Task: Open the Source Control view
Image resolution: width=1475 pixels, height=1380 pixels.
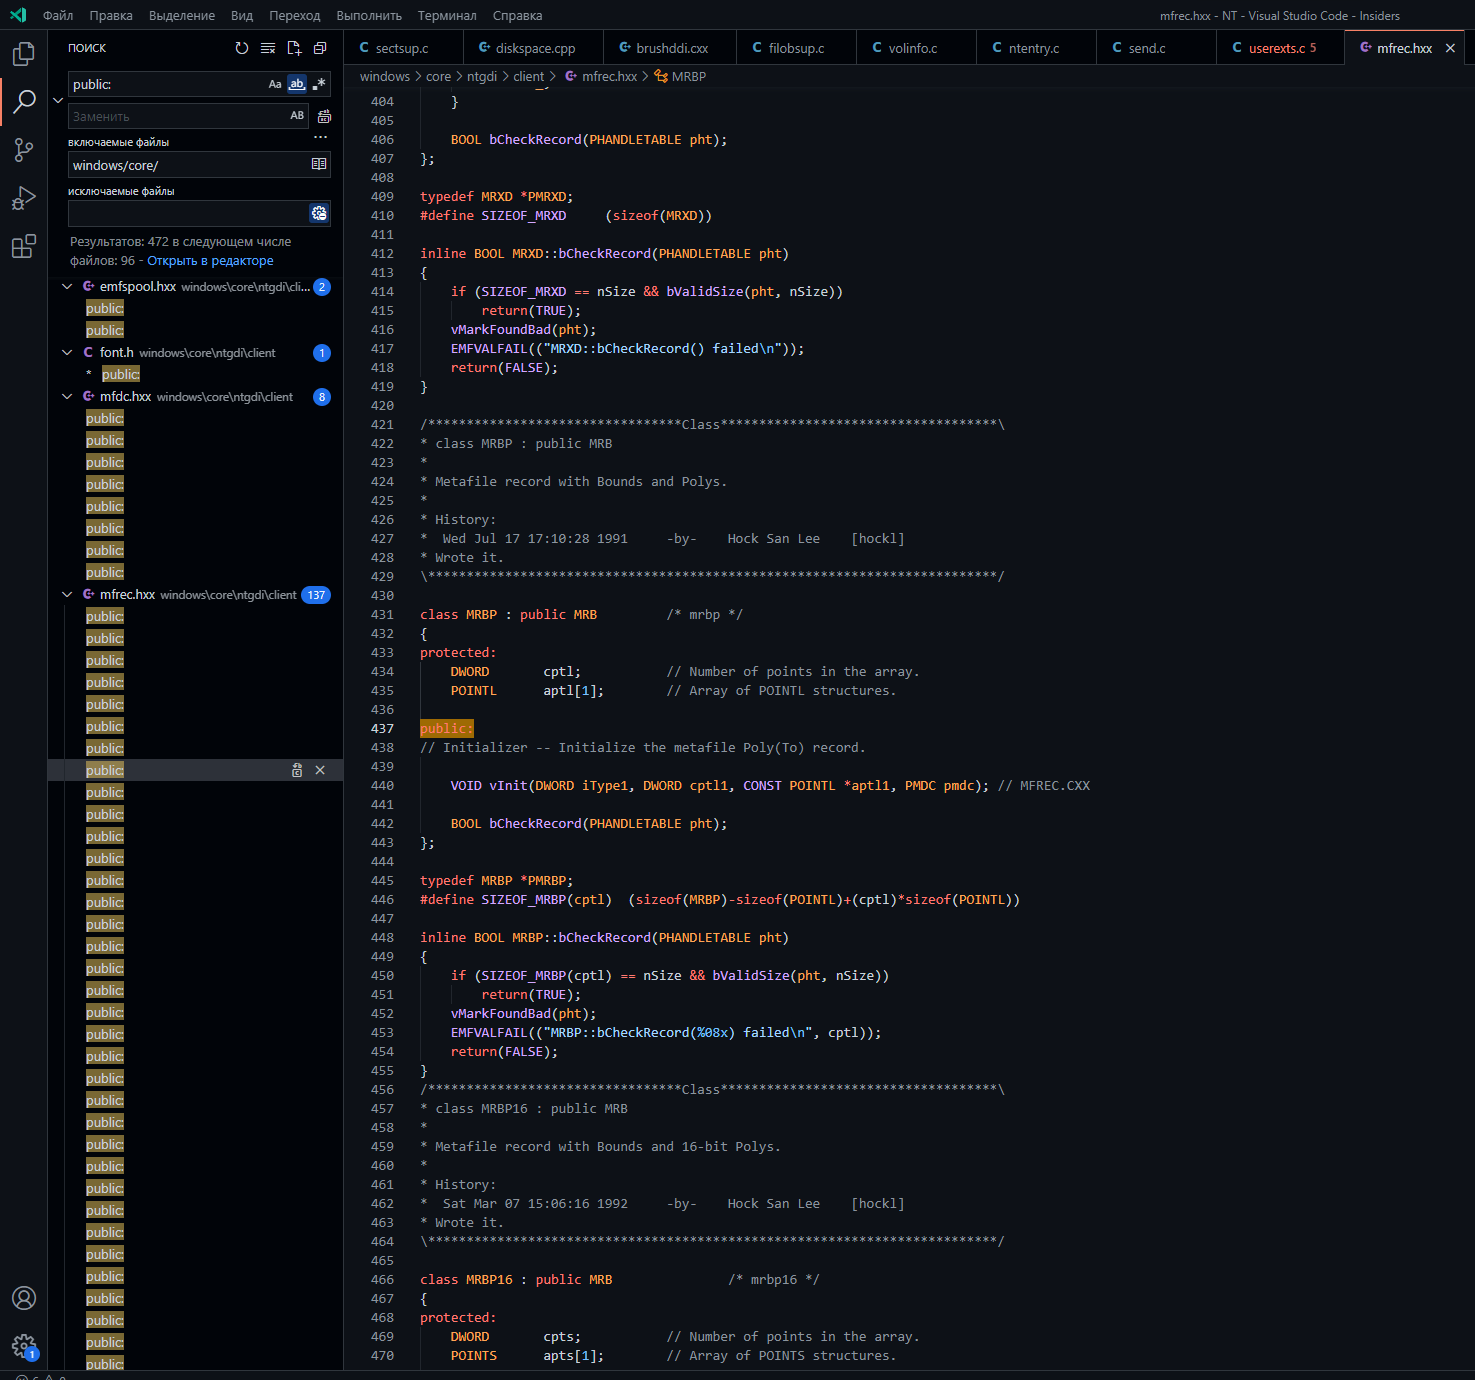Action: tap(24, 150)
